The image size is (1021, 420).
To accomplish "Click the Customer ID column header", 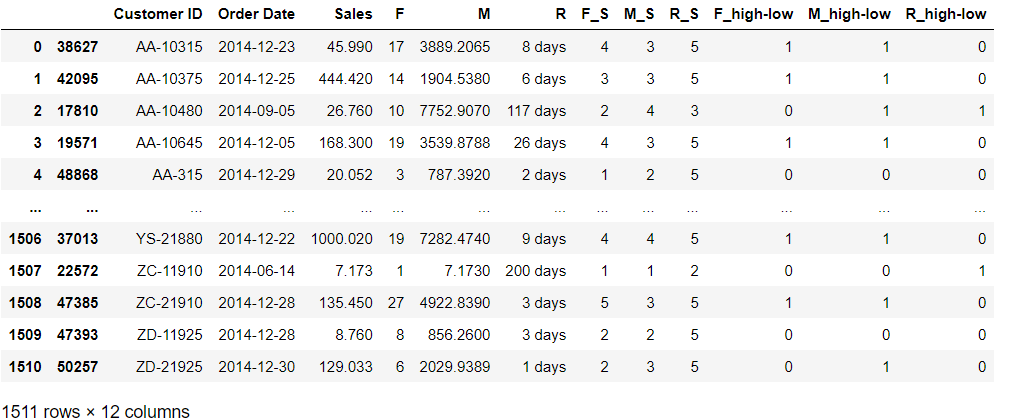I will (158, 14).
